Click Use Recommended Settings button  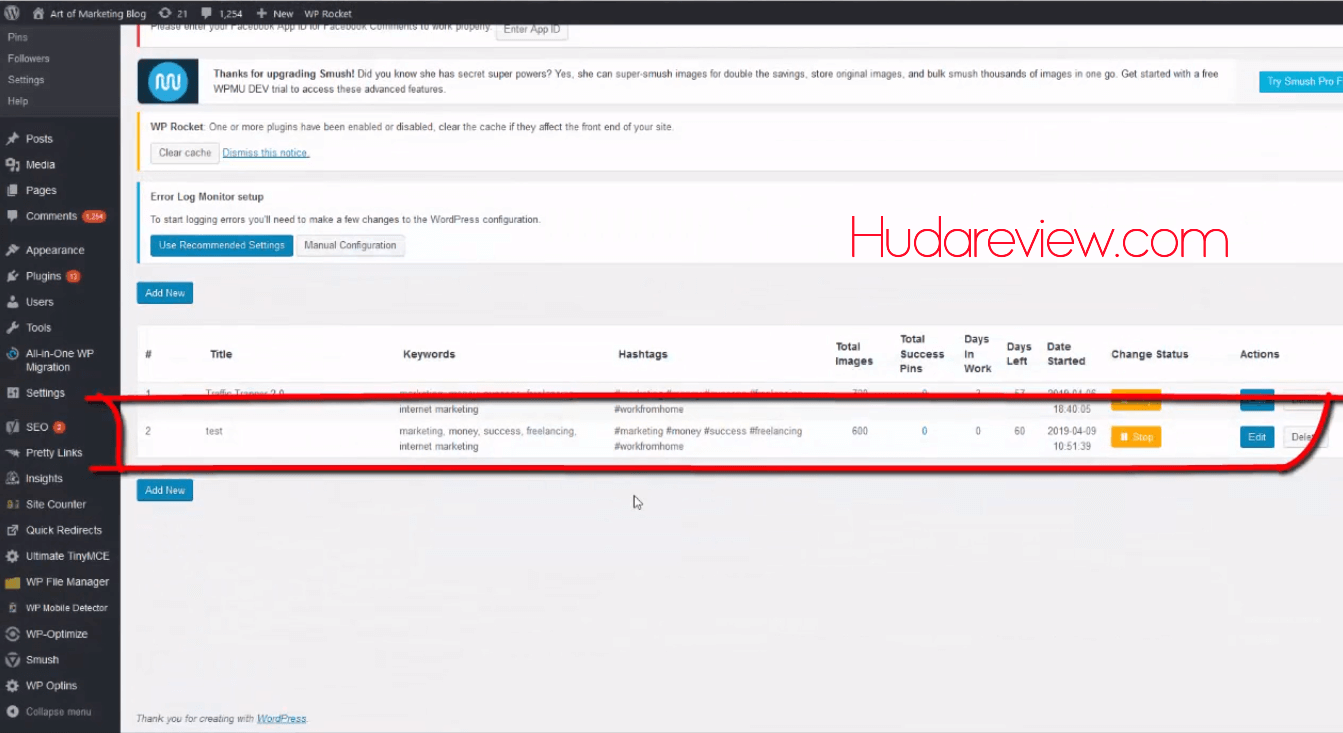tap(222, 245)
